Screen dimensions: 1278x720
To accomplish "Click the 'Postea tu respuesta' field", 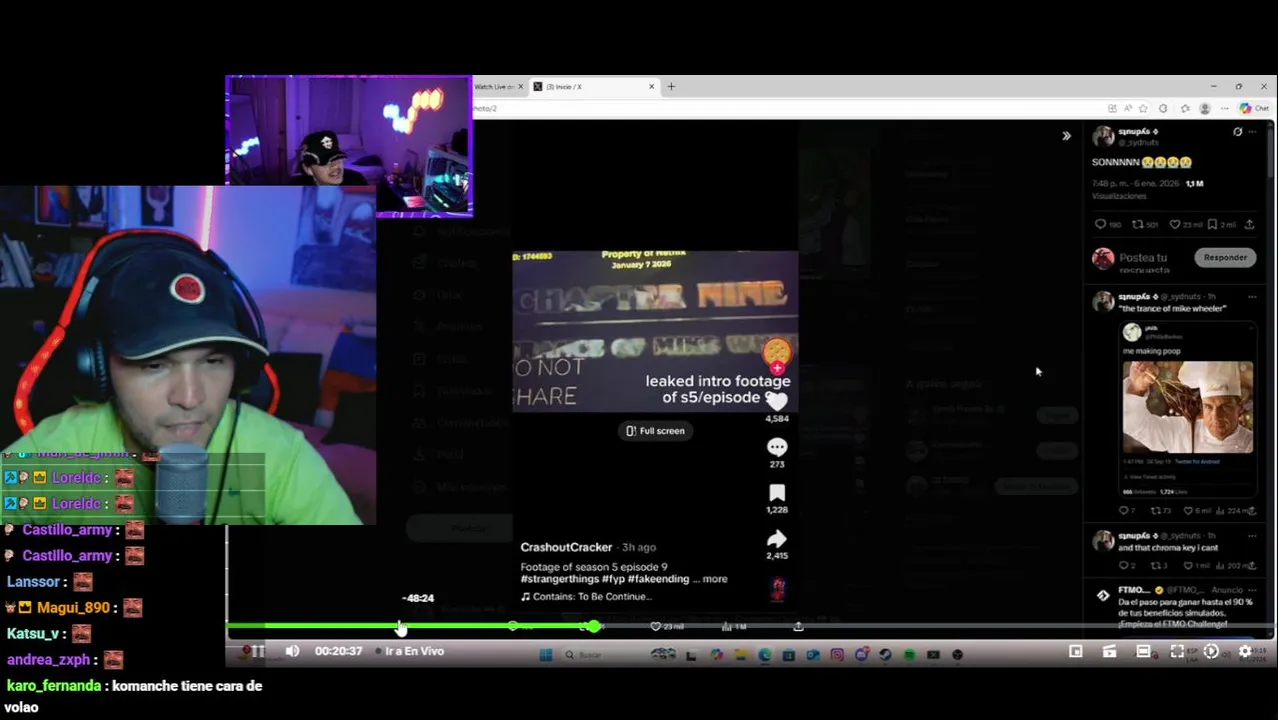I will tap(1143, 263).
